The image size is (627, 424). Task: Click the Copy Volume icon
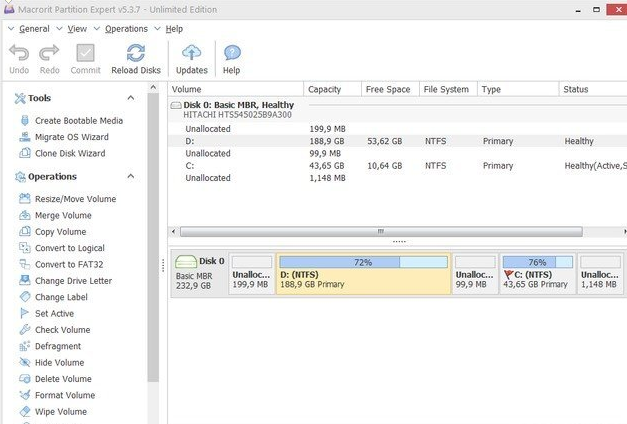[x=25, y=232]
